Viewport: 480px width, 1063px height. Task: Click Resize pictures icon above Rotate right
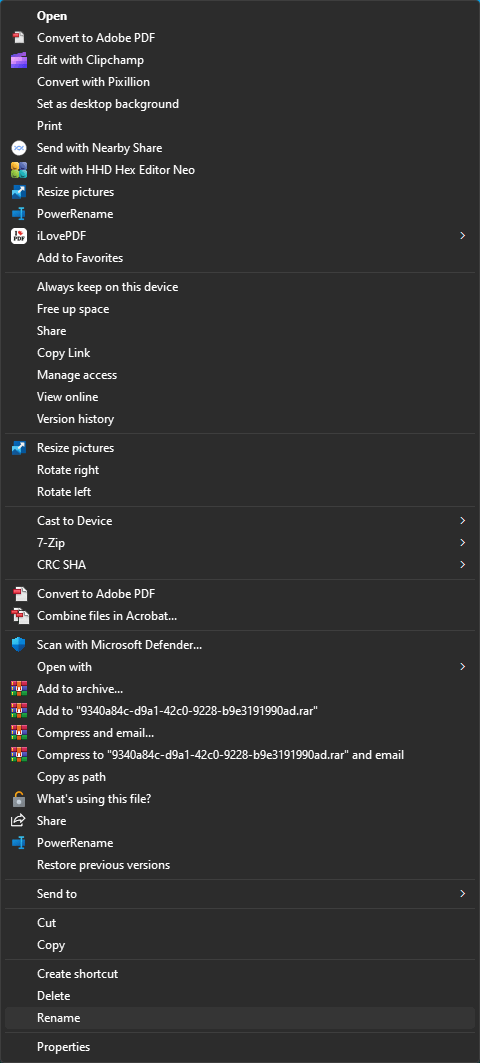(19, 448)
